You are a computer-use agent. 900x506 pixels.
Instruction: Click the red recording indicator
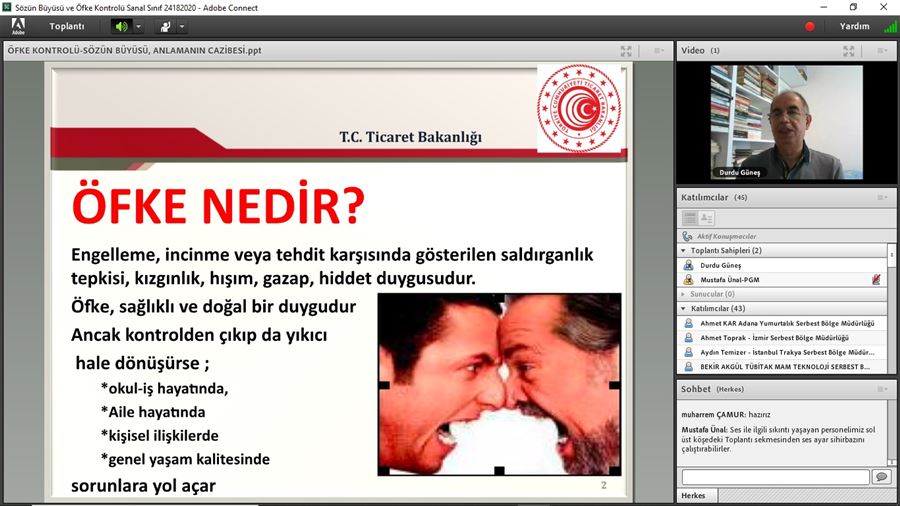click(x=810, y=27)
